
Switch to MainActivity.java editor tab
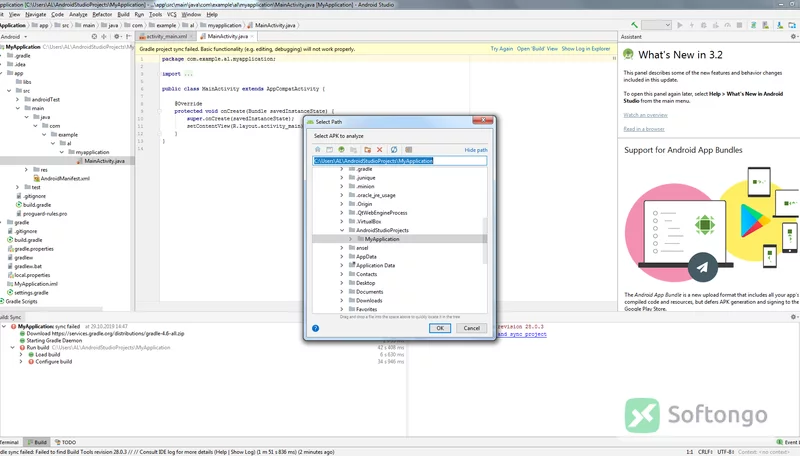click(x=228, y=37)
